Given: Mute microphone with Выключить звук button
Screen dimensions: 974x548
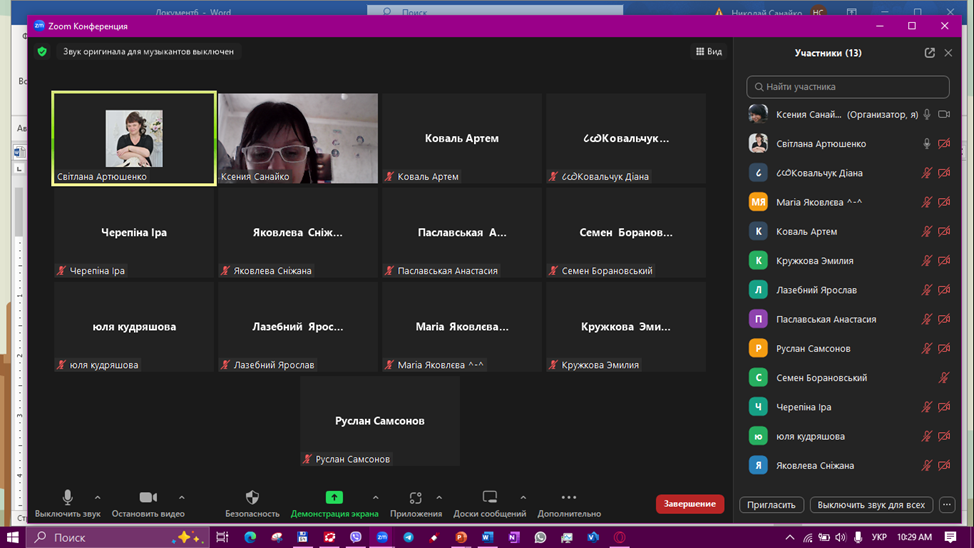Looking at the screenshot, I should pyautogui.click(x=67, y=504).
